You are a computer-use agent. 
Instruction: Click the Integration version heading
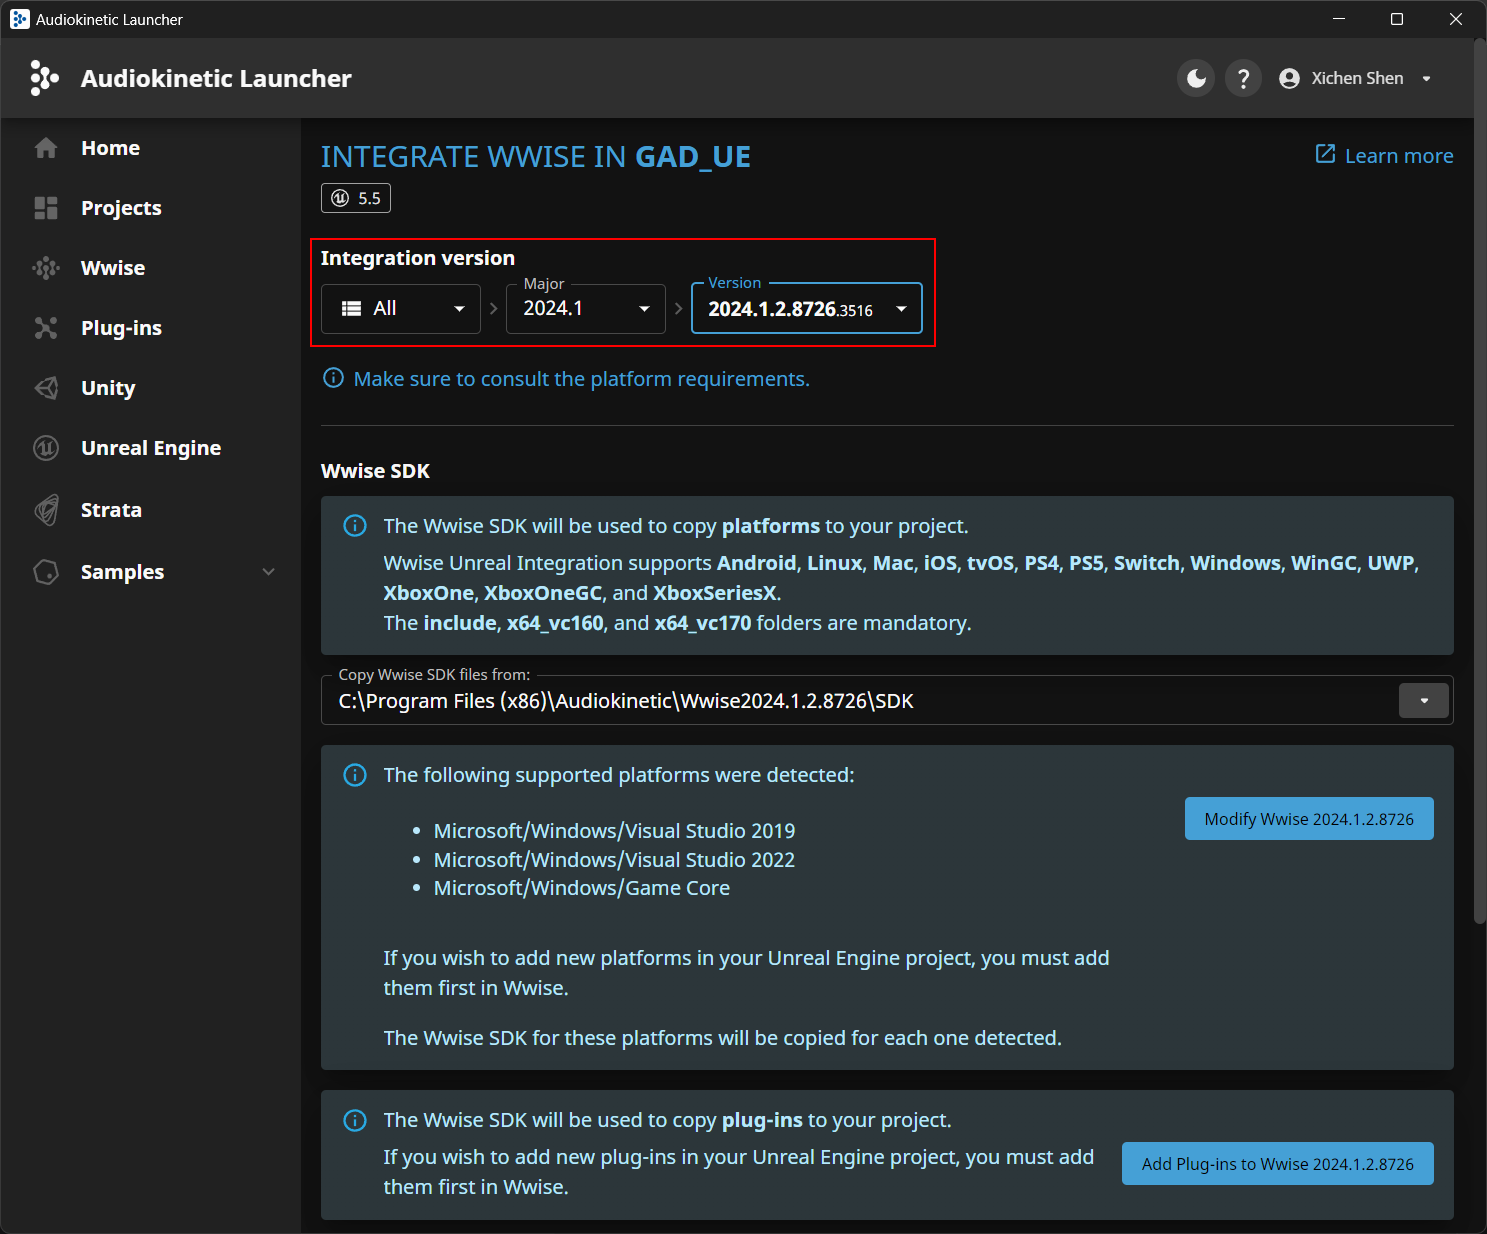pos(418,258)
